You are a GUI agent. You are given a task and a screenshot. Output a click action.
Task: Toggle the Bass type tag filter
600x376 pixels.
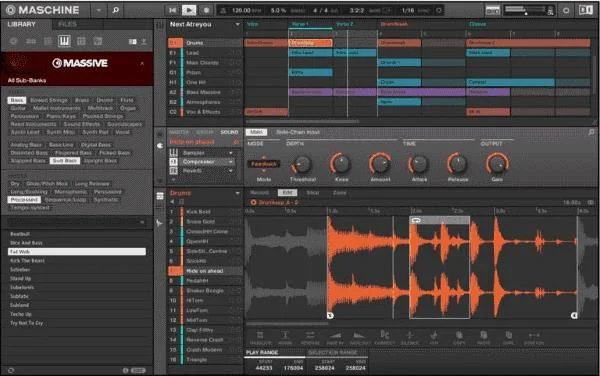point(17,100)
